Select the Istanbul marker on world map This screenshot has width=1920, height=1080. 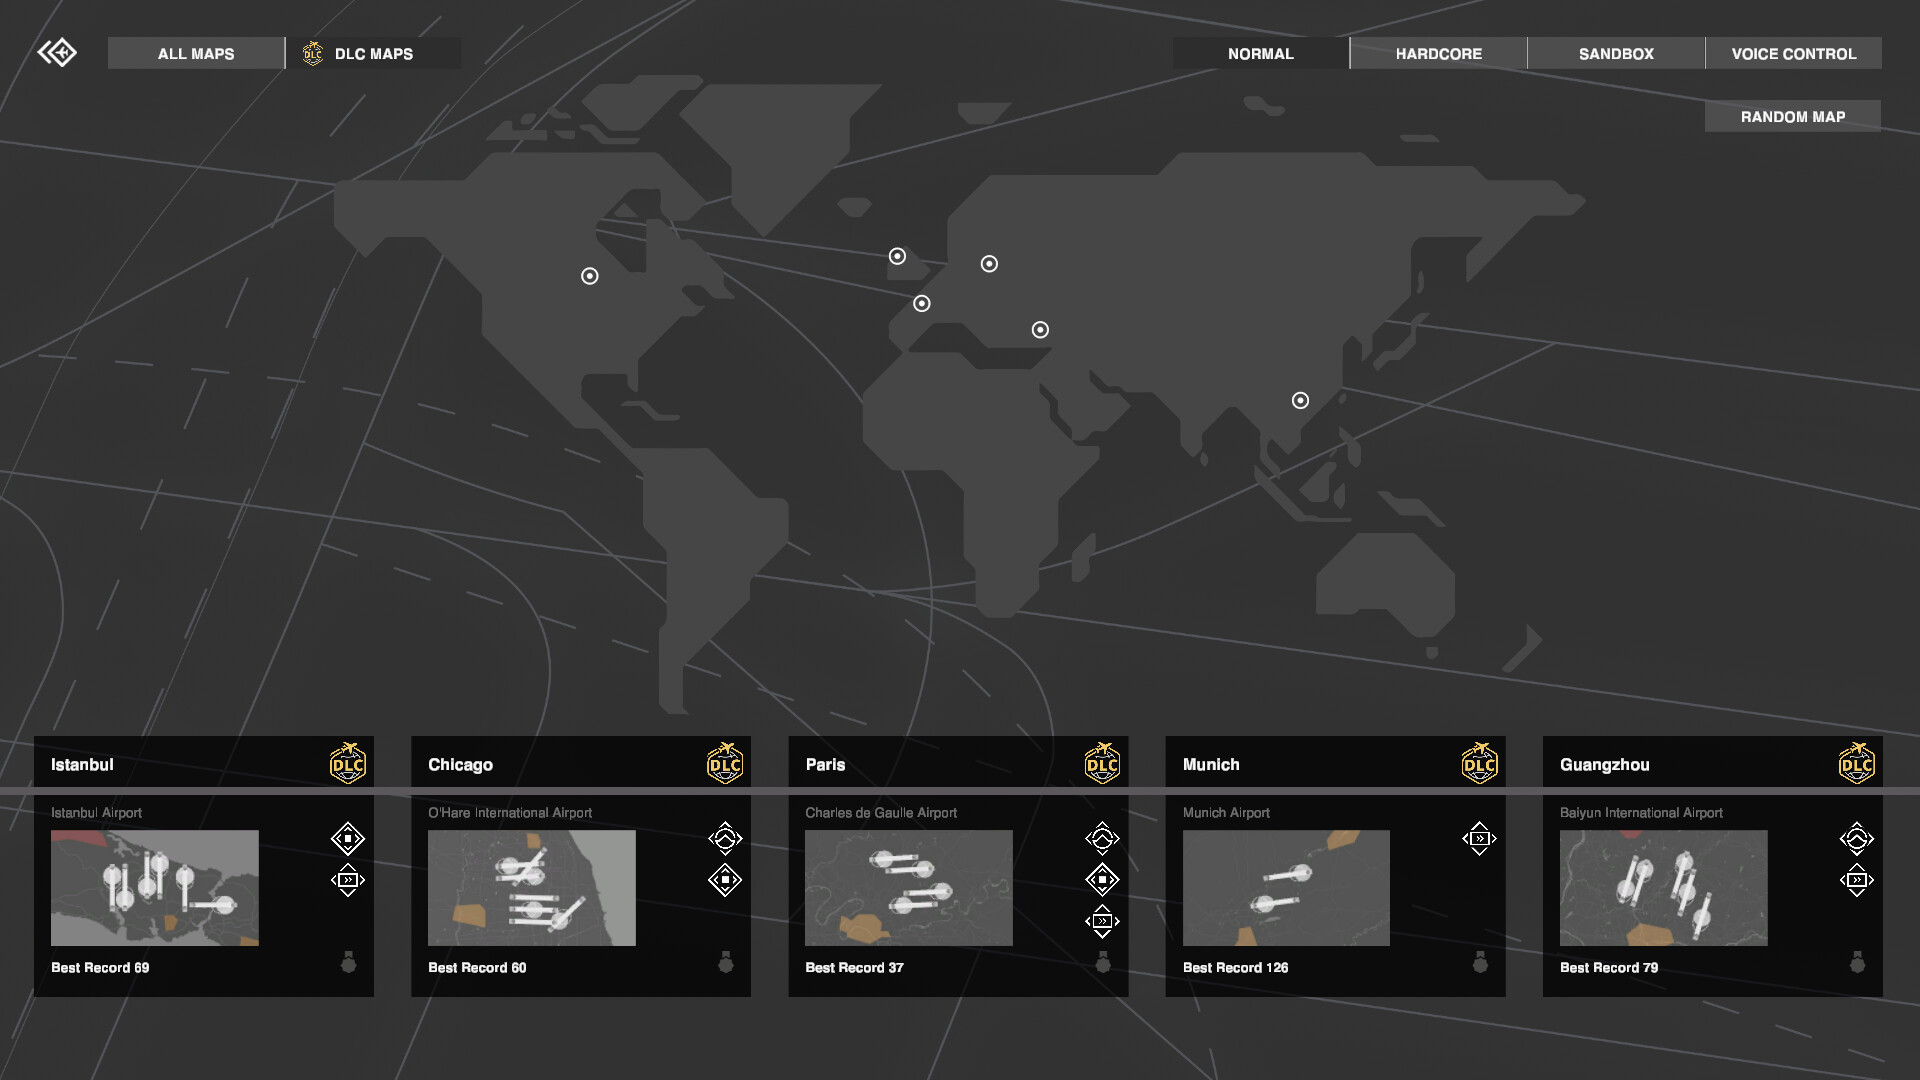click(x=1040, y=329)
